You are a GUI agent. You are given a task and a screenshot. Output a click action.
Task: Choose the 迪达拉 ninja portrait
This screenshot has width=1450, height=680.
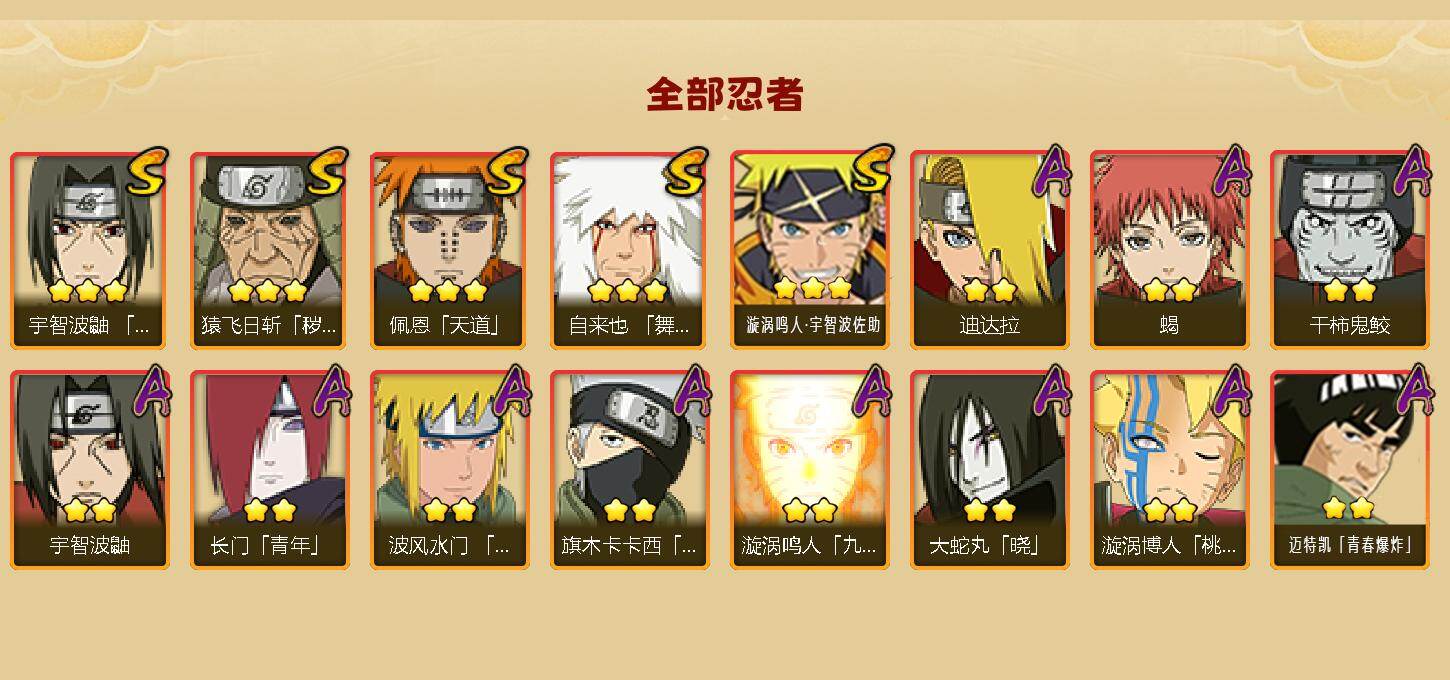point(990,250)
